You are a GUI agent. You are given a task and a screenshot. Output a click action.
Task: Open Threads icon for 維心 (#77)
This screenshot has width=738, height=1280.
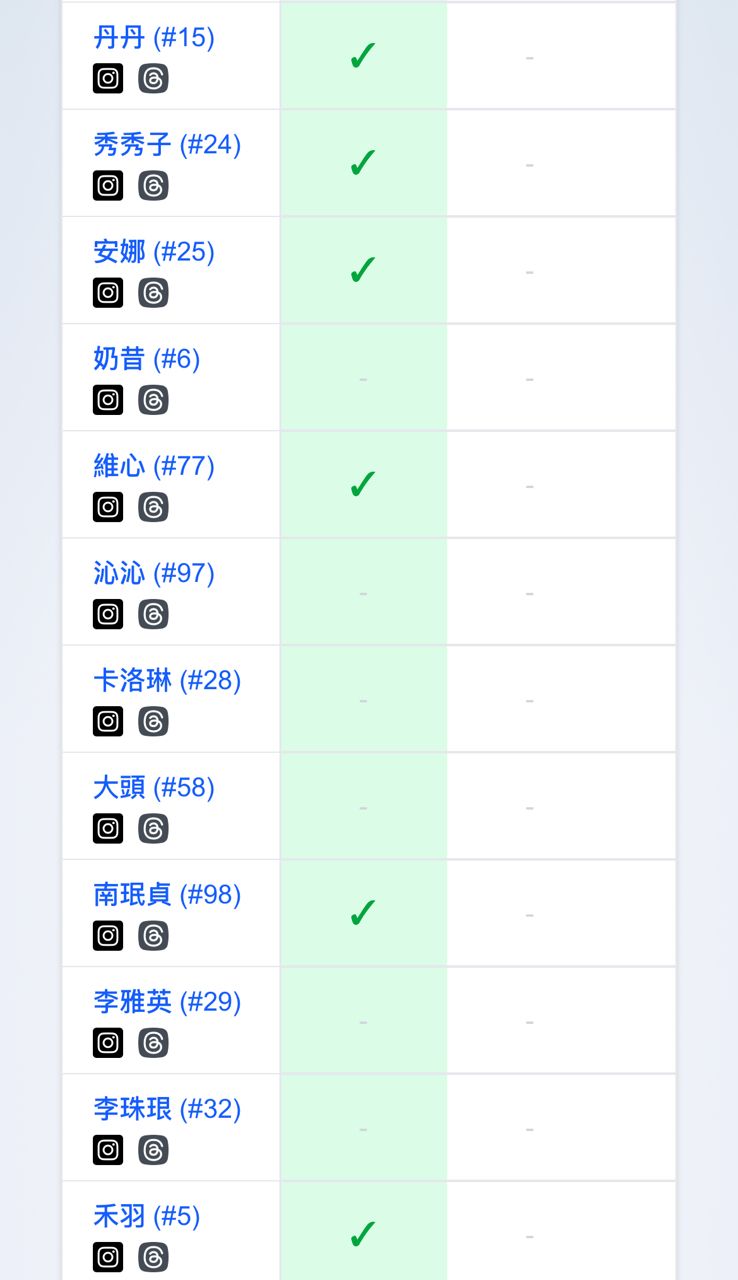pos(153,507)
